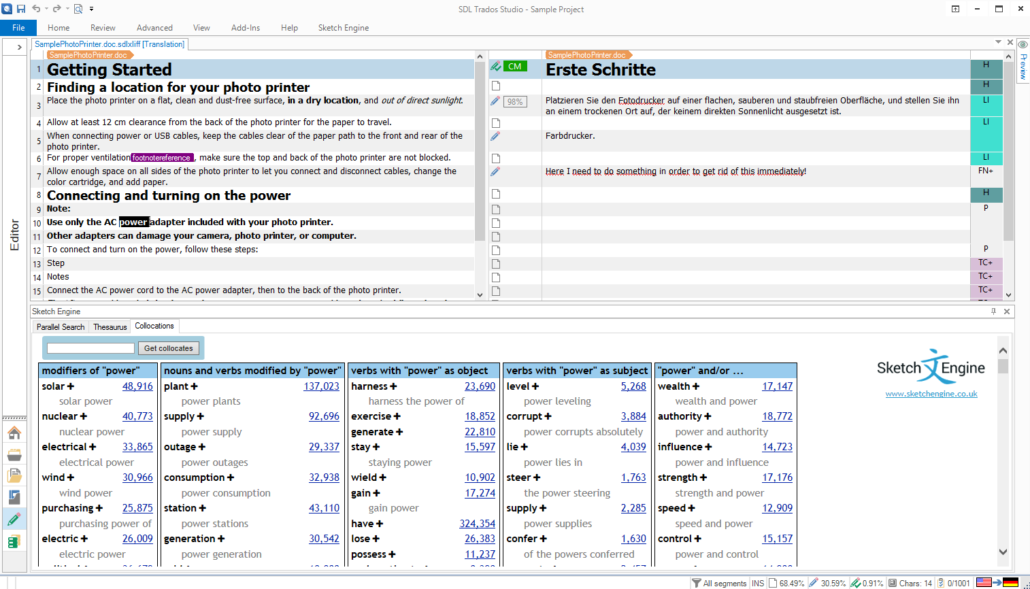Click the collocates search input field
The width and height of the screenshot is (1030, 589).
(90, 348)
